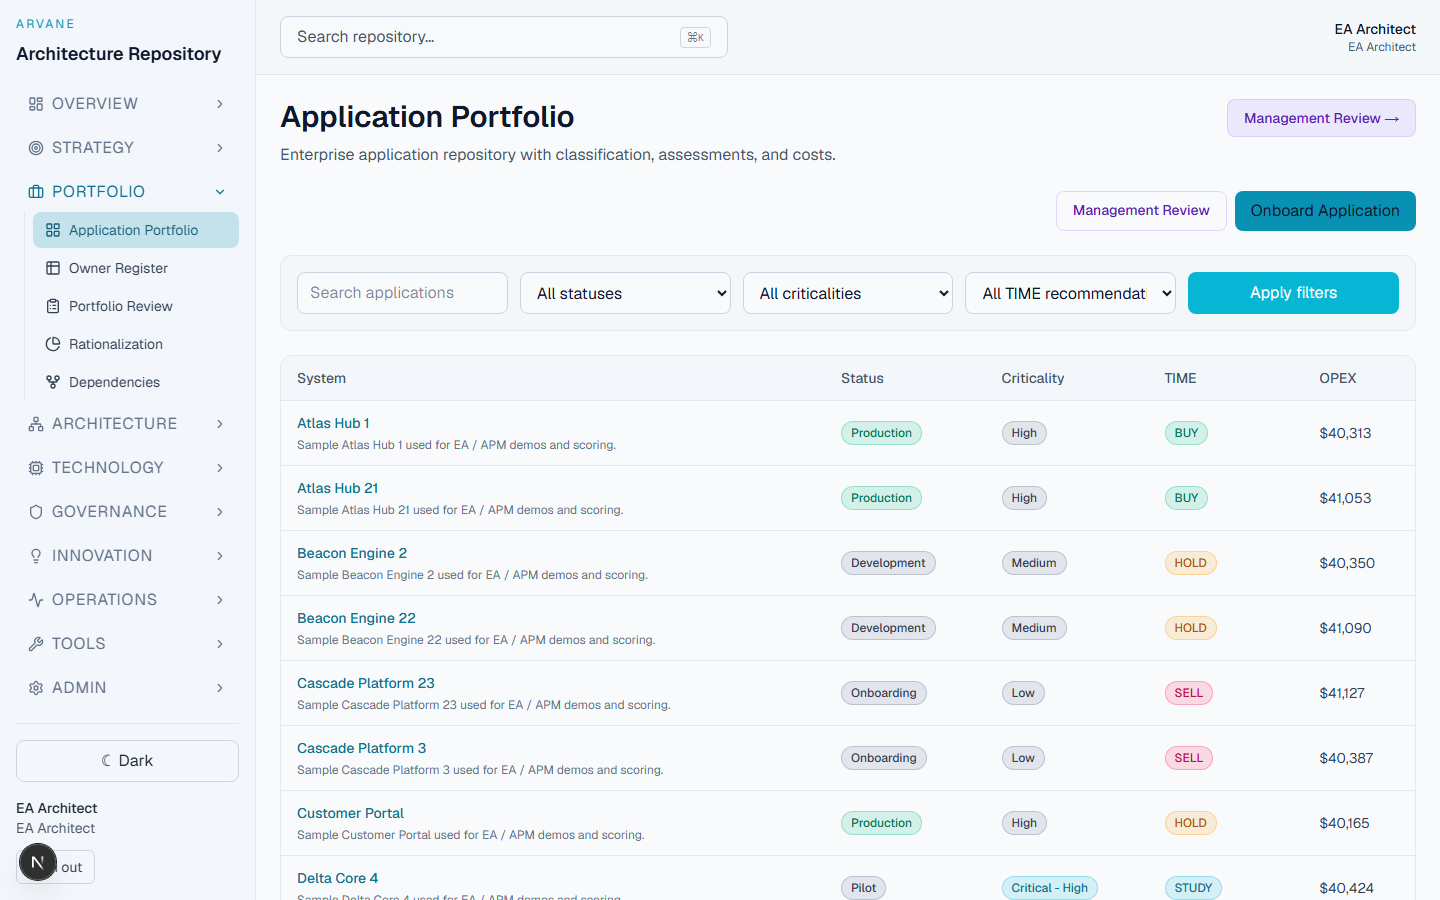Click the Architecture network icon
The width and height of the screenshot is (1440, 900).
point(36,424)
